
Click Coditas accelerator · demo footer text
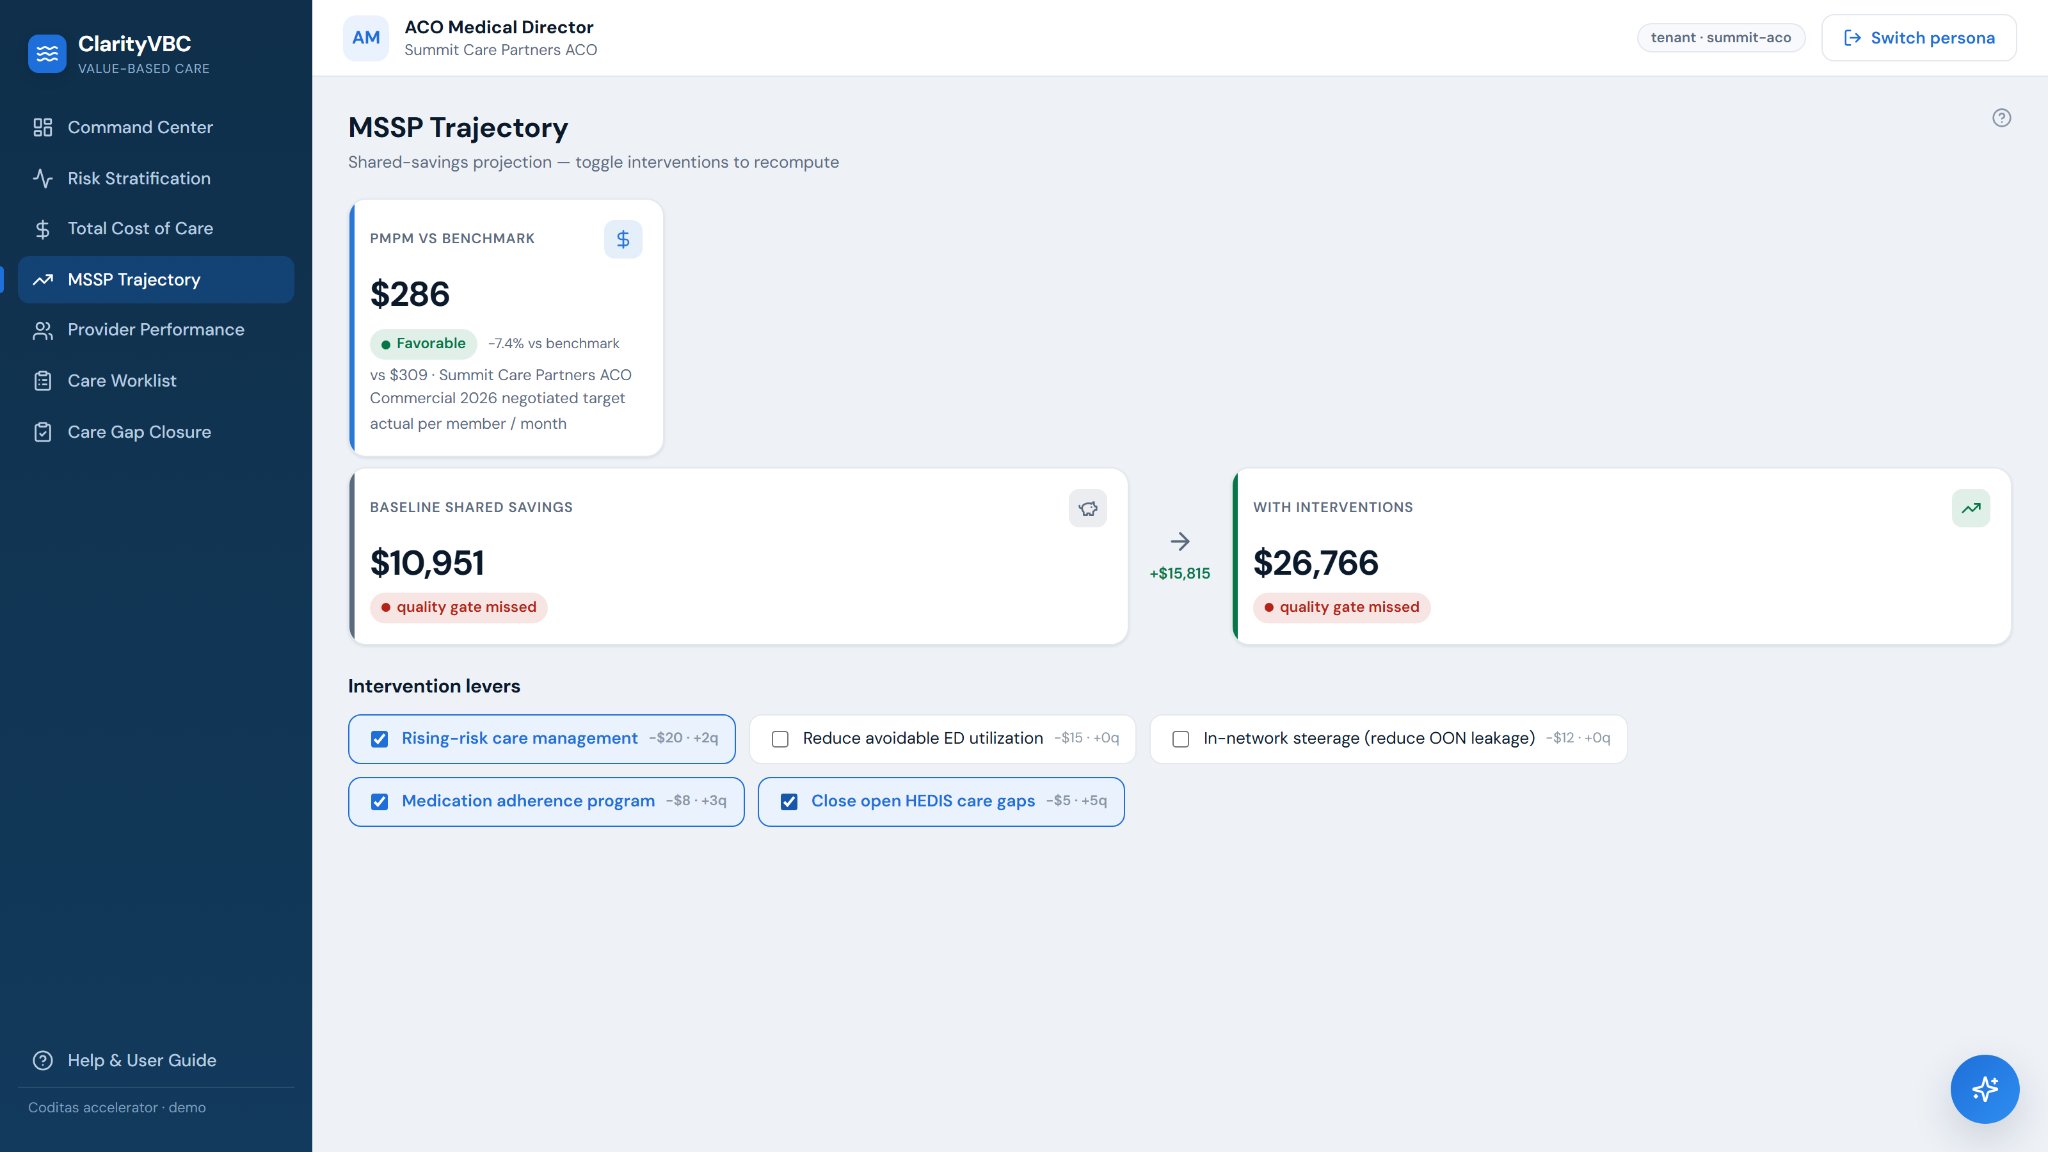[x=117, y=1107]
